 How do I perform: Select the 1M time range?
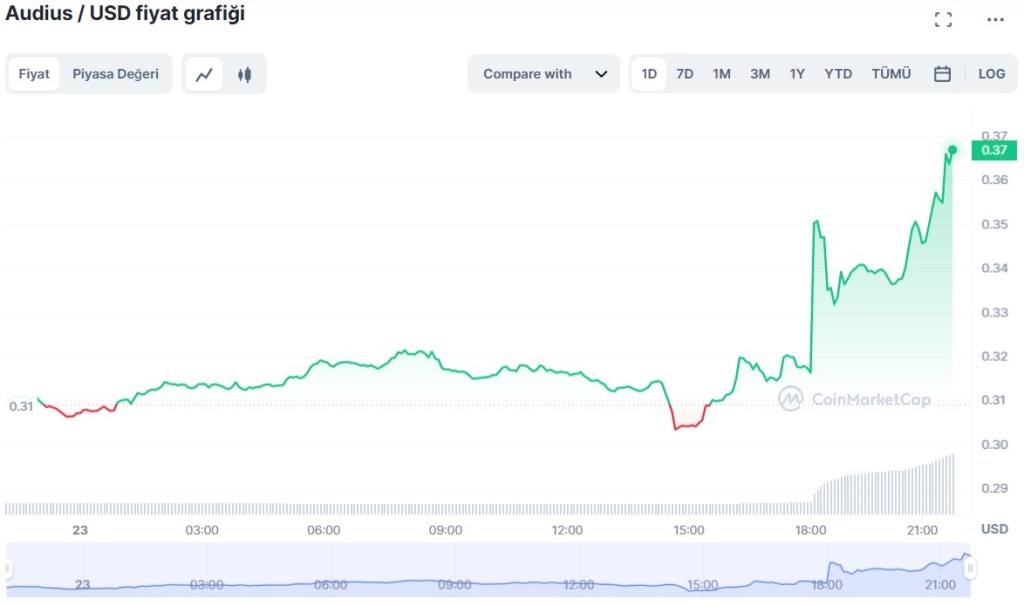click(x=722, y=74)
